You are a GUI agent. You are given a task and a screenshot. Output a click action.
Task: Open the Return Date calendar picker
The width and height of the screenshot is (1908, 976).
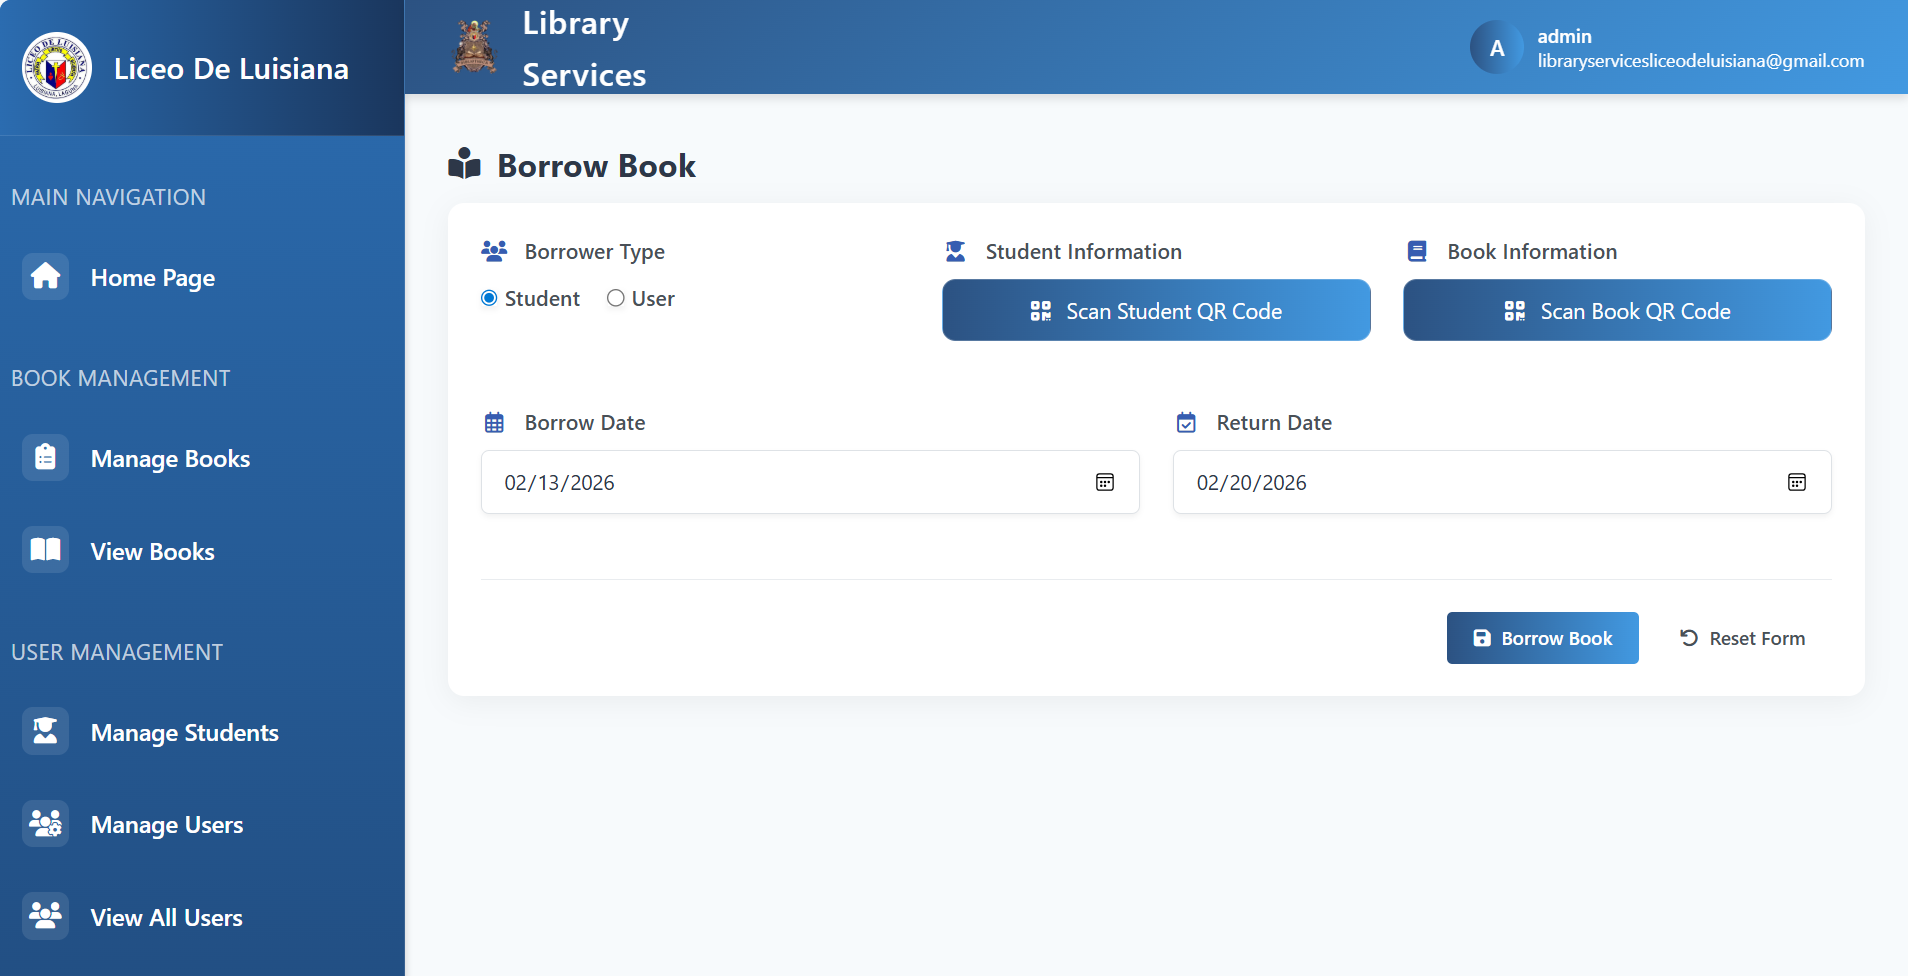click(1797, 482)
